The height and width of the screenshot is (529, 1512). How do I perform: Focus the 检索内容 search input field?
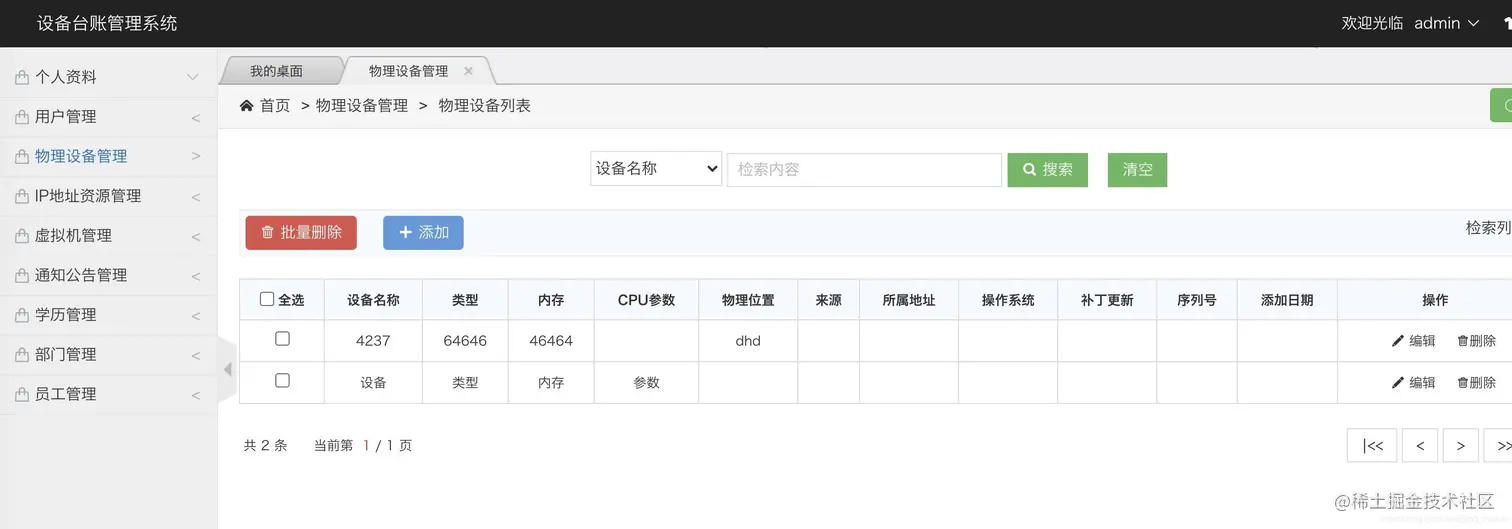[x=864, y=170]
